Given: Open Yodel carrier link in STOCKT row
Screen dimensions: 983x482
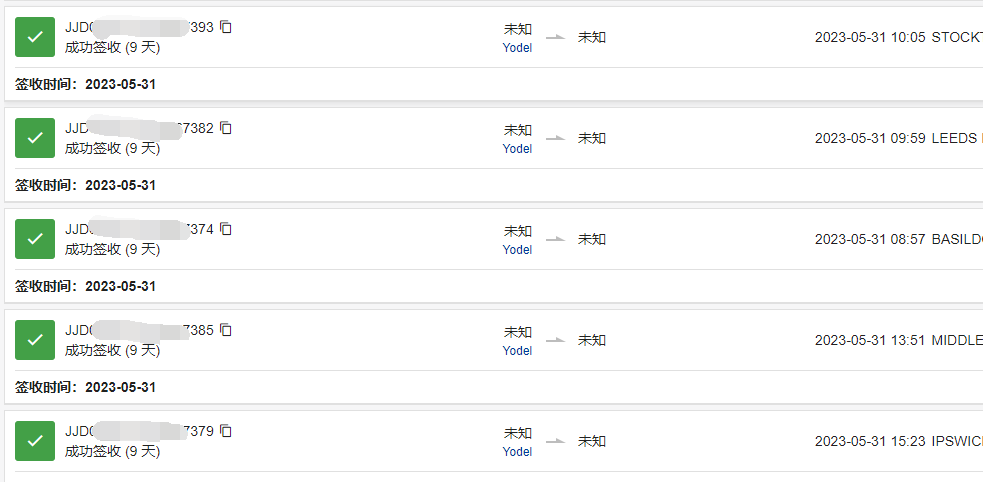Looking at the screenshot, I should [517, 48].
